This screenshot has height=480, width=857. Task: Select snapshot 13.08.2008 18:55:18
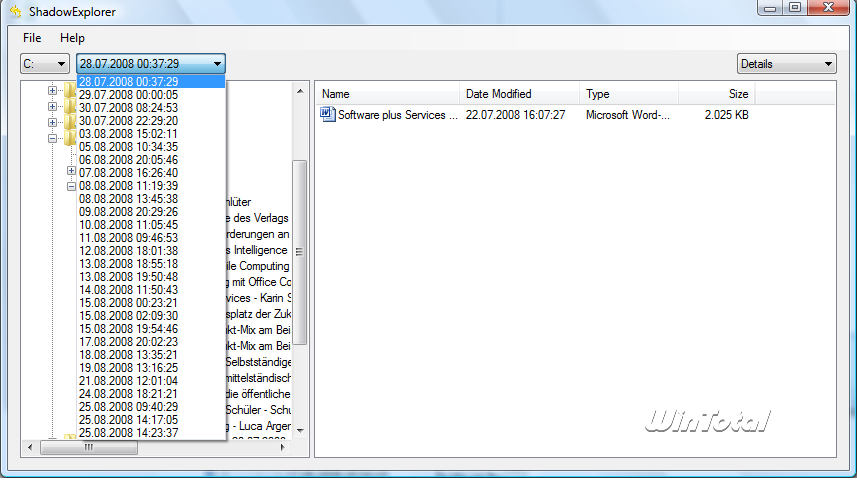151,264
